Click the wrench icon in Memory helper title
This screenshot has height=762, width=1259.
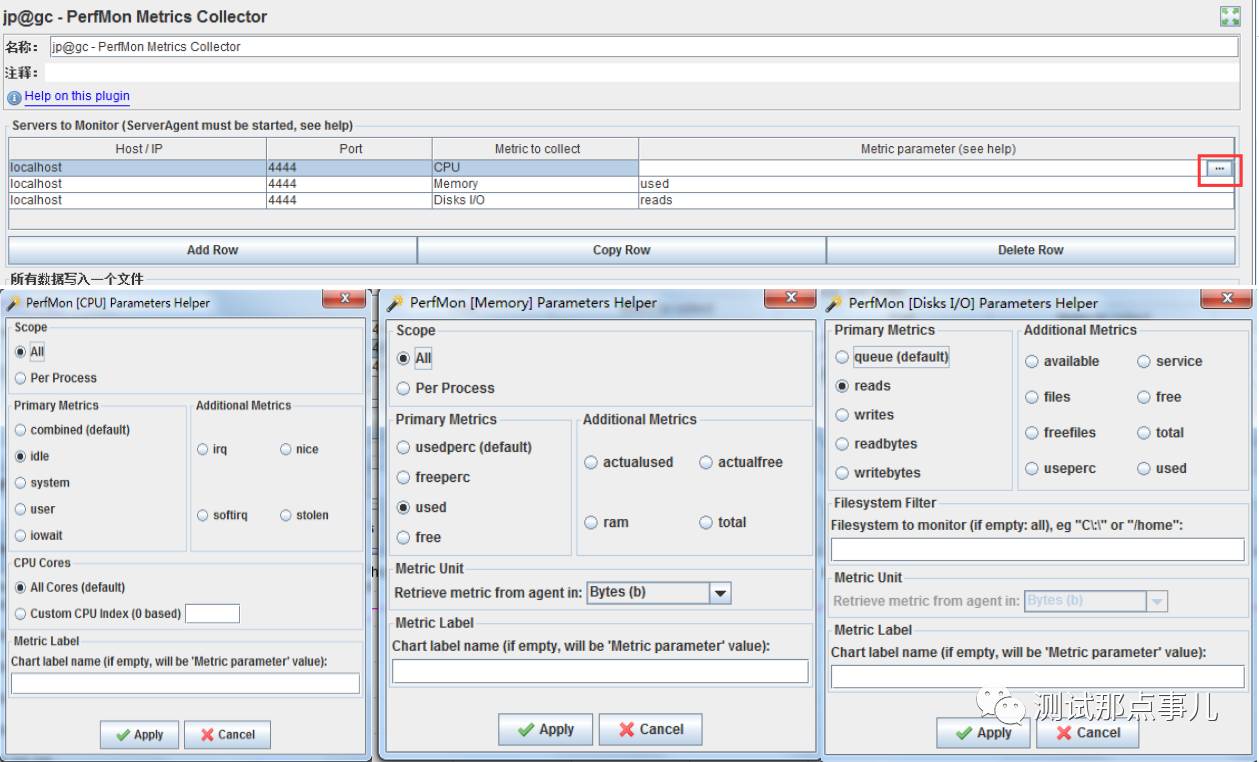pos(395,302)
